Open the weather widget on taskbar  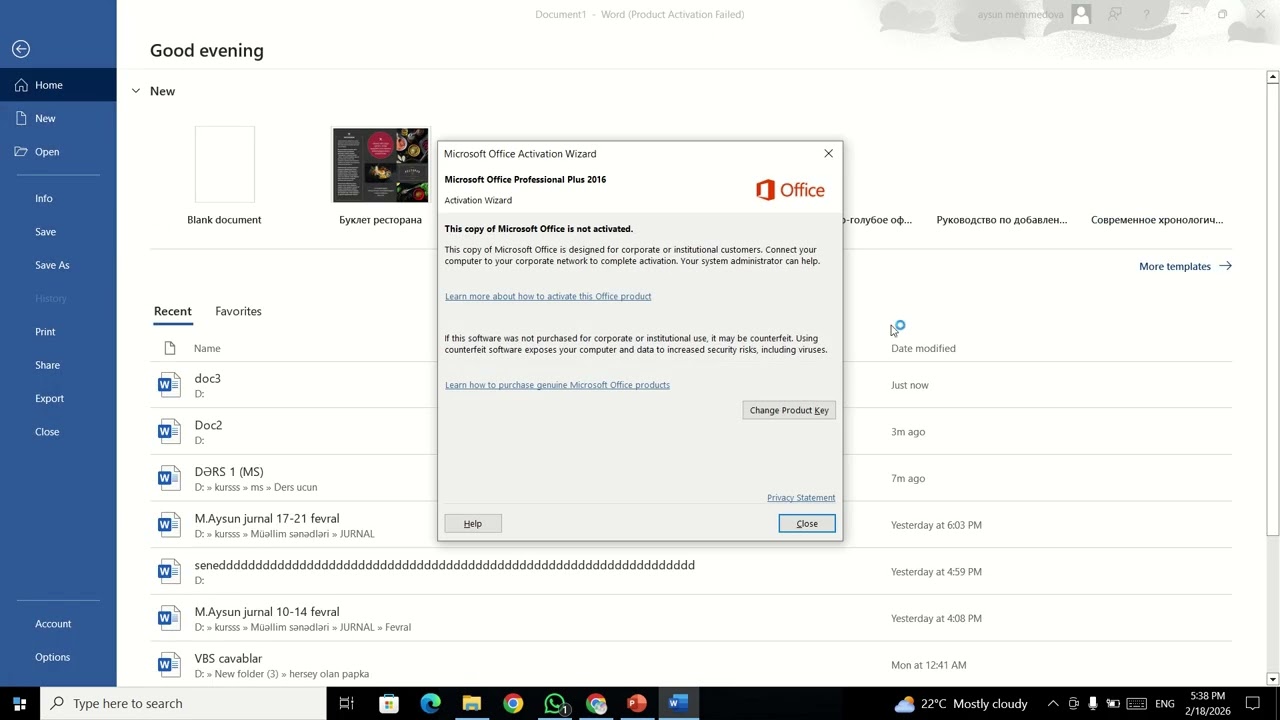click(961, 704)
